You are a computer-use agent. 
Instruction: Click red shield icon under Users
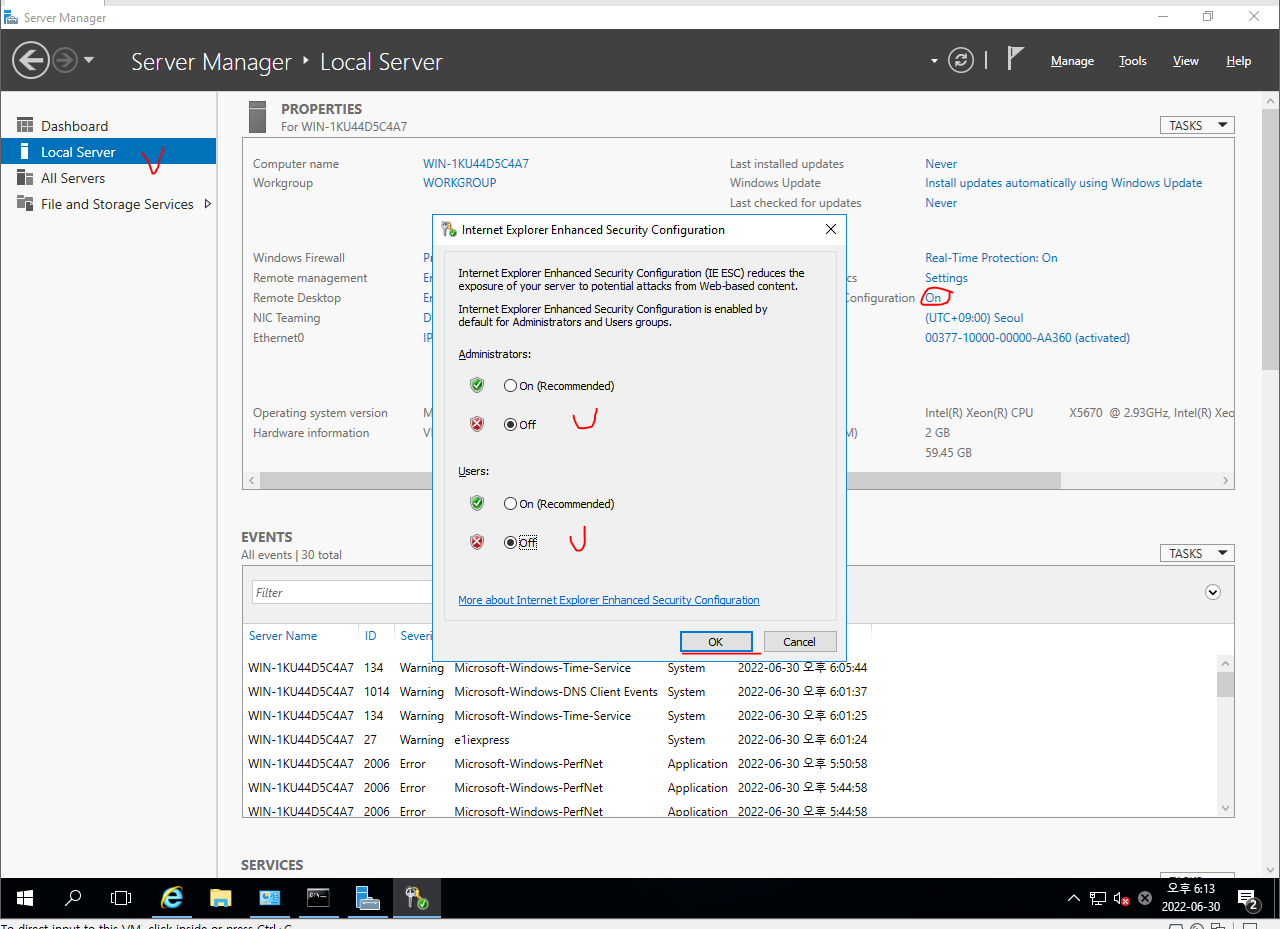pos(477,542)
